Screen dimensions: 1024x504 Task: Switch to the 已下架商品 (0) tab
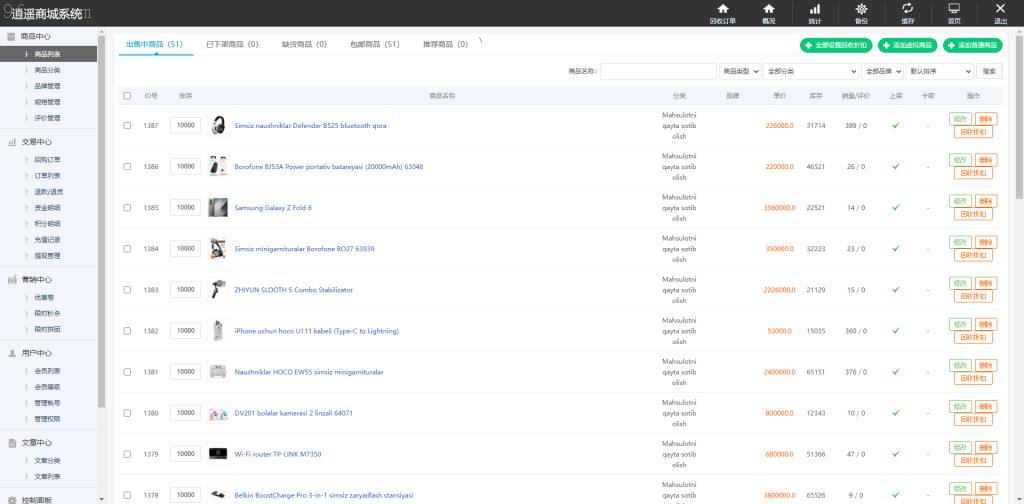232,45
